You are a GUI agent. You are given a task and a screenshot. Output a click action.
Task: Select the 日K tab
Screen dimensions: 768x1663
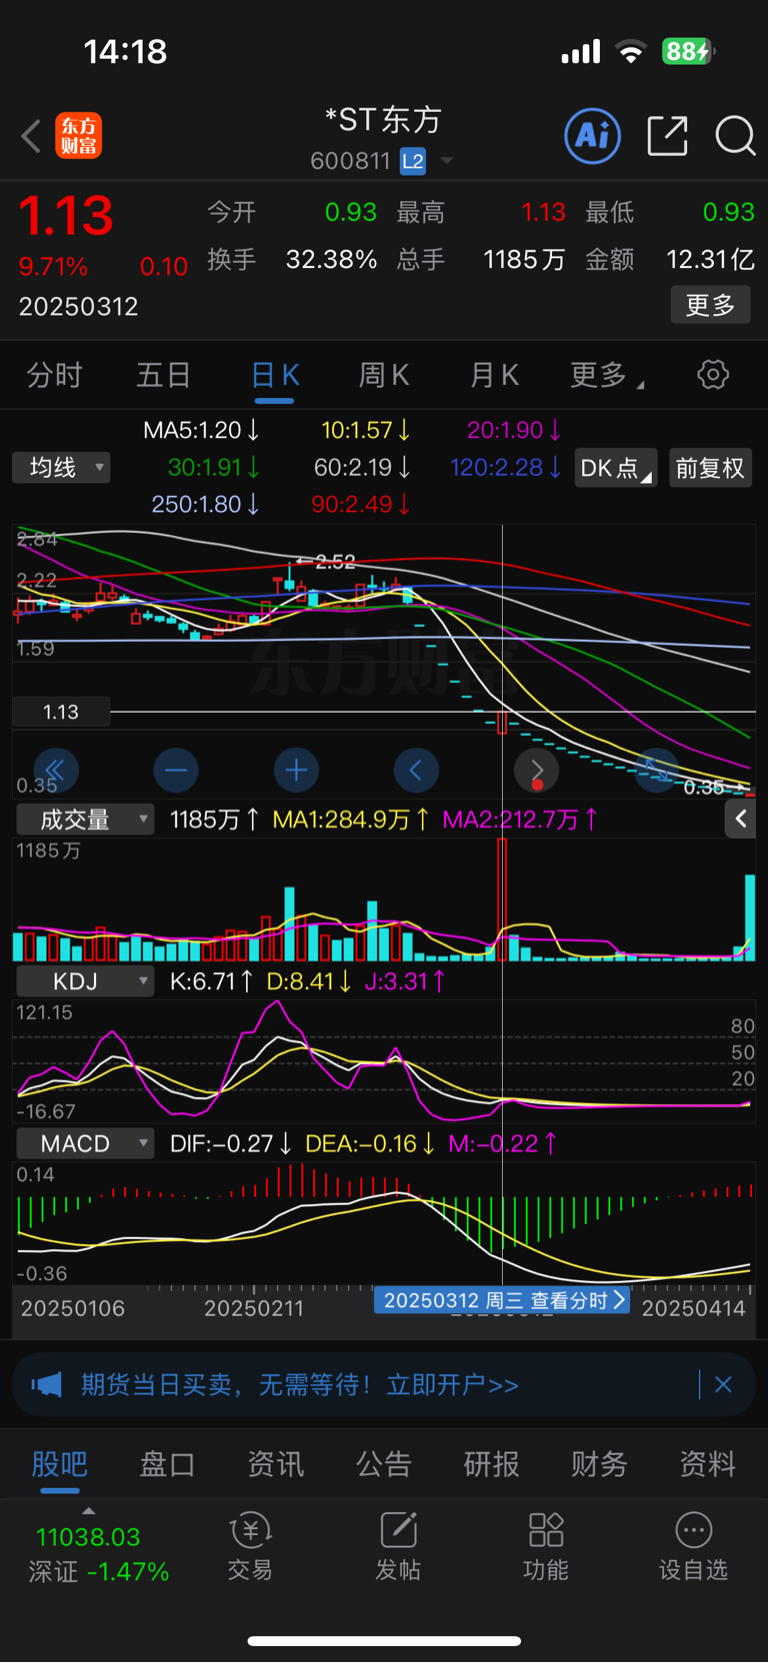tap(275, 375)
